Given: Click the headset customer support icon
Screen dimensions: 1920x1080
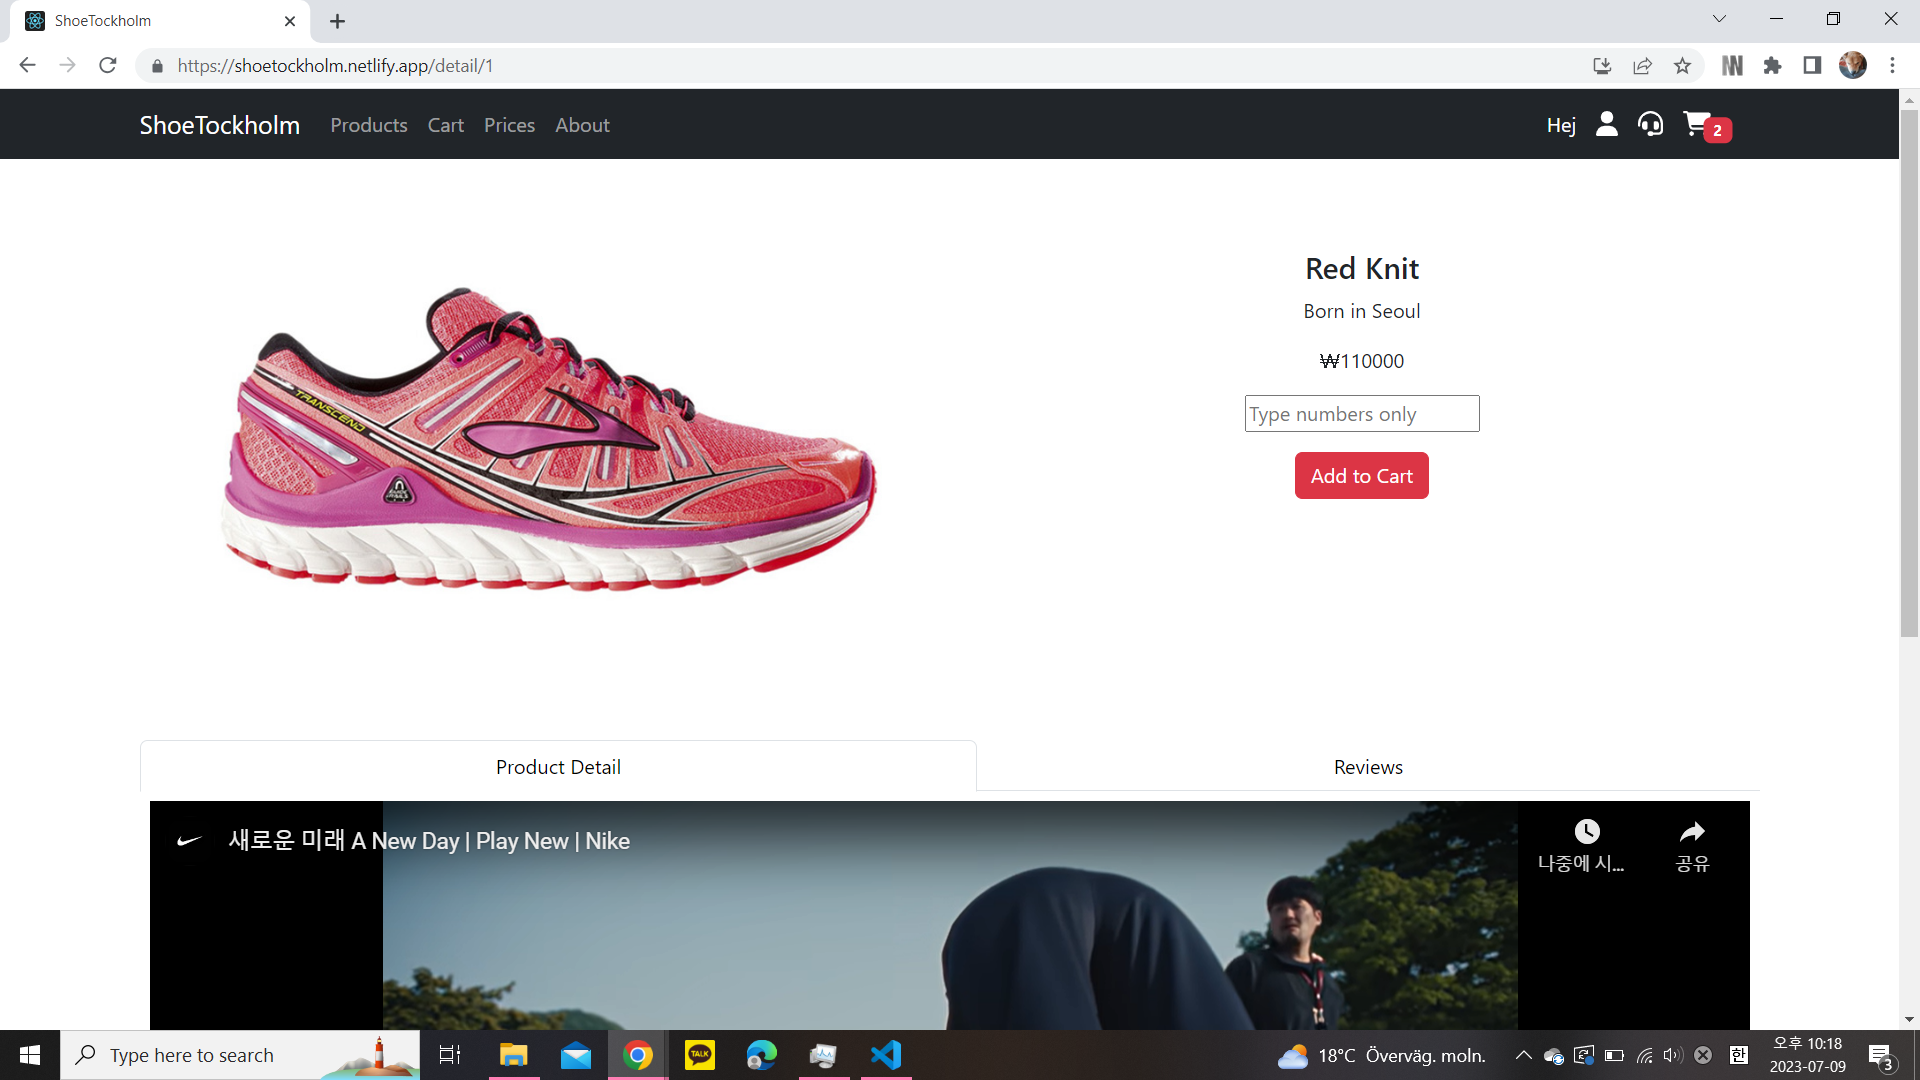Looking at the screenshot, I should coord(1650,124).
